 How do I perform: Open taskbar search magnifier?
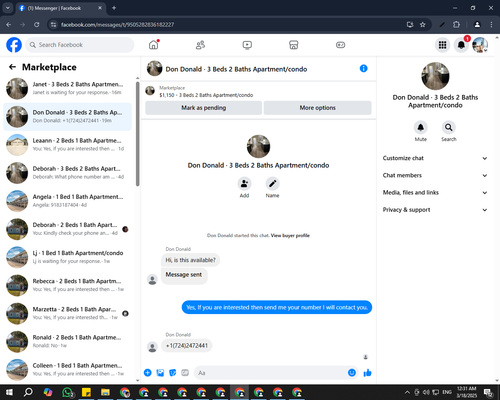(x=28, y=392)
